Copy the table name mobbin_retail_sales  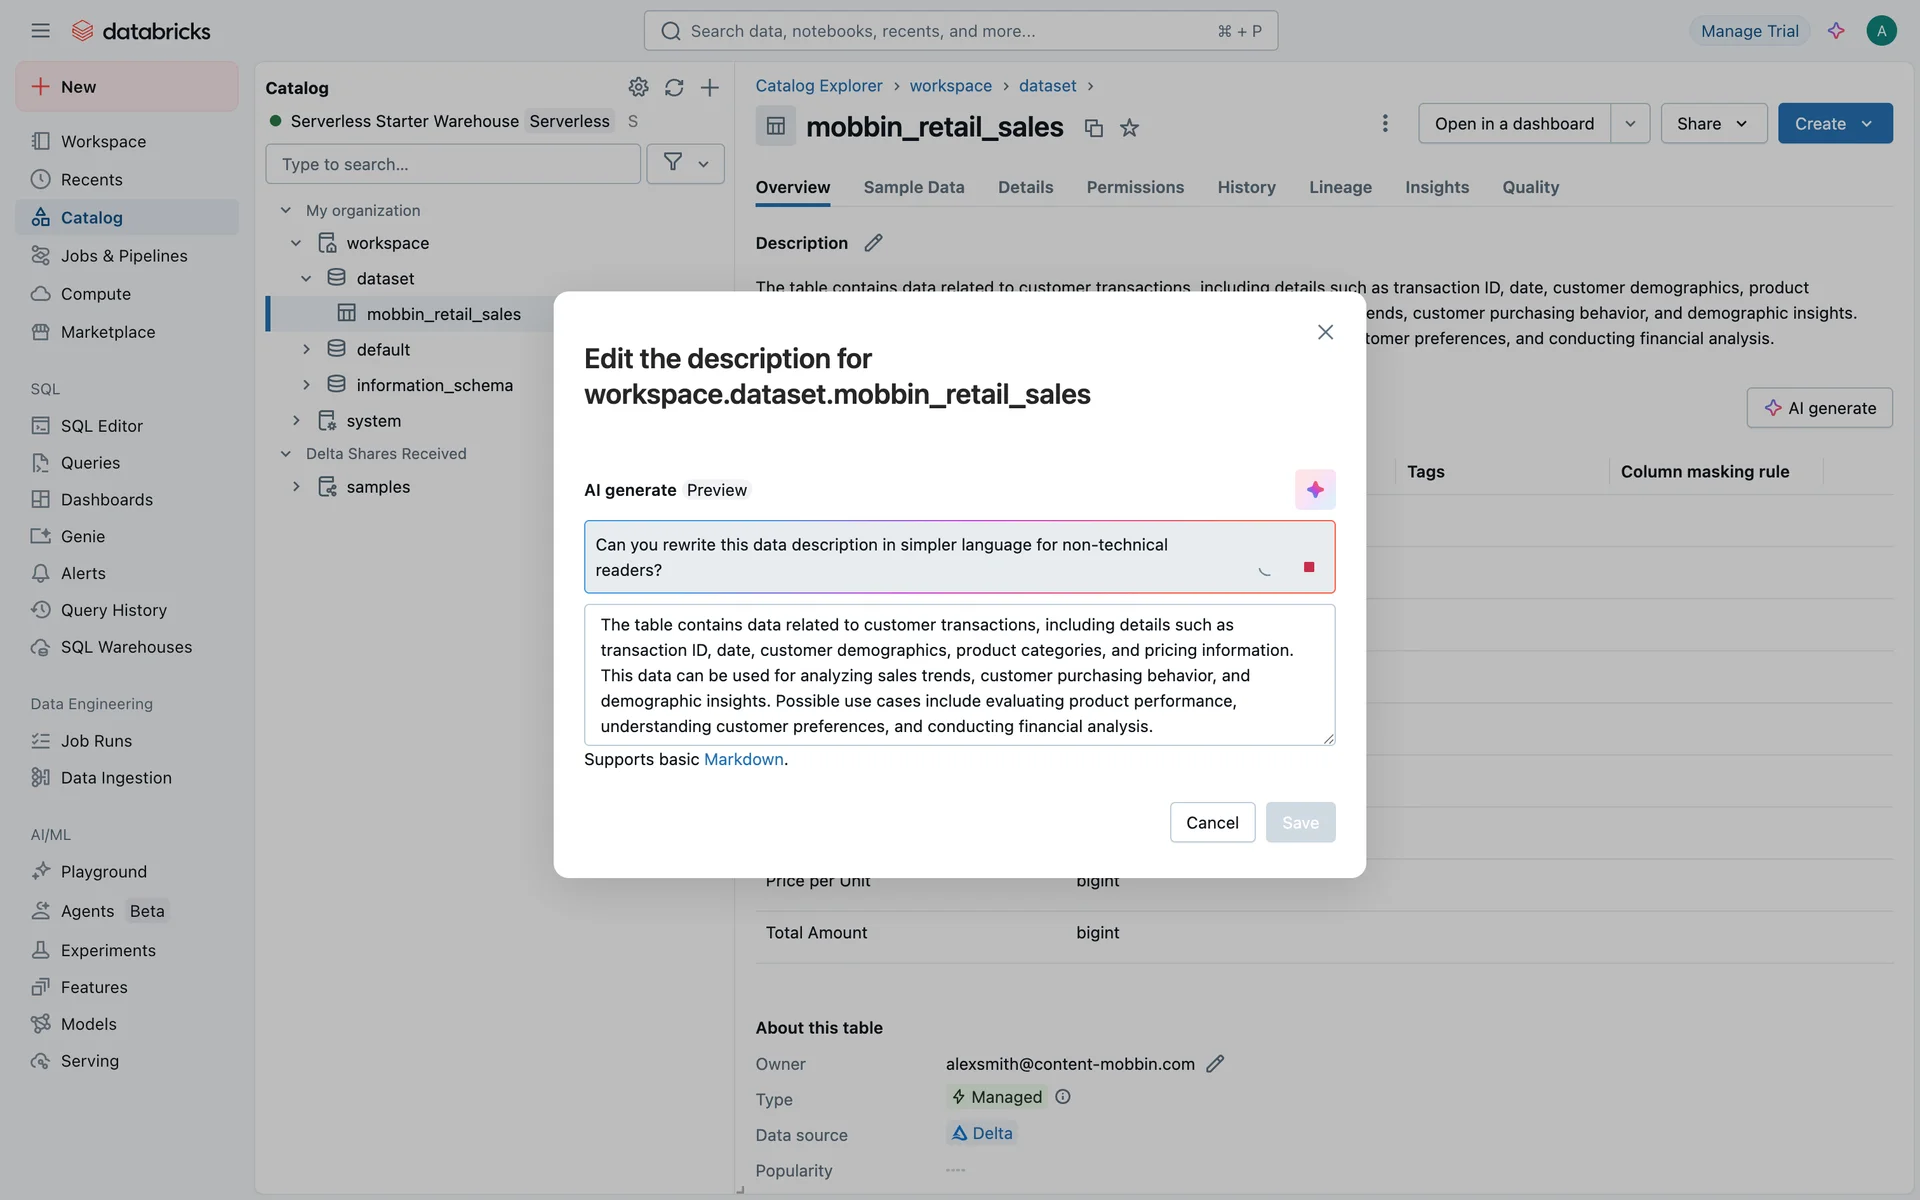1093,128
